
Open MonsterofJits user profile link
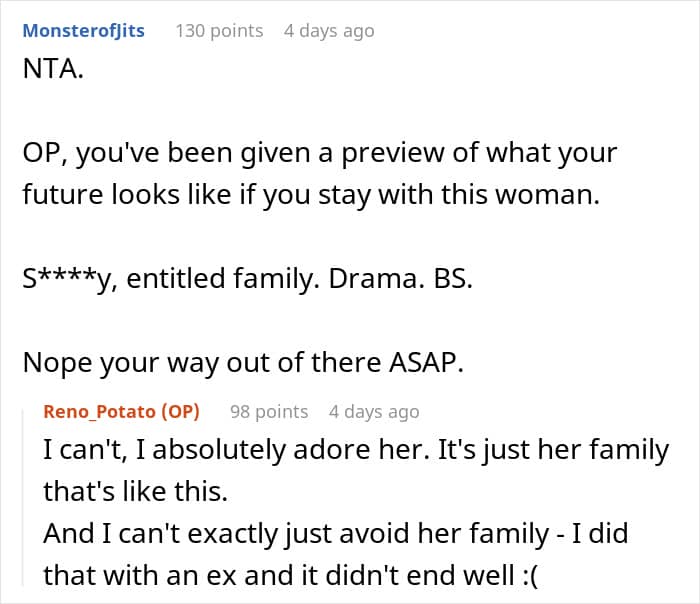83,31
